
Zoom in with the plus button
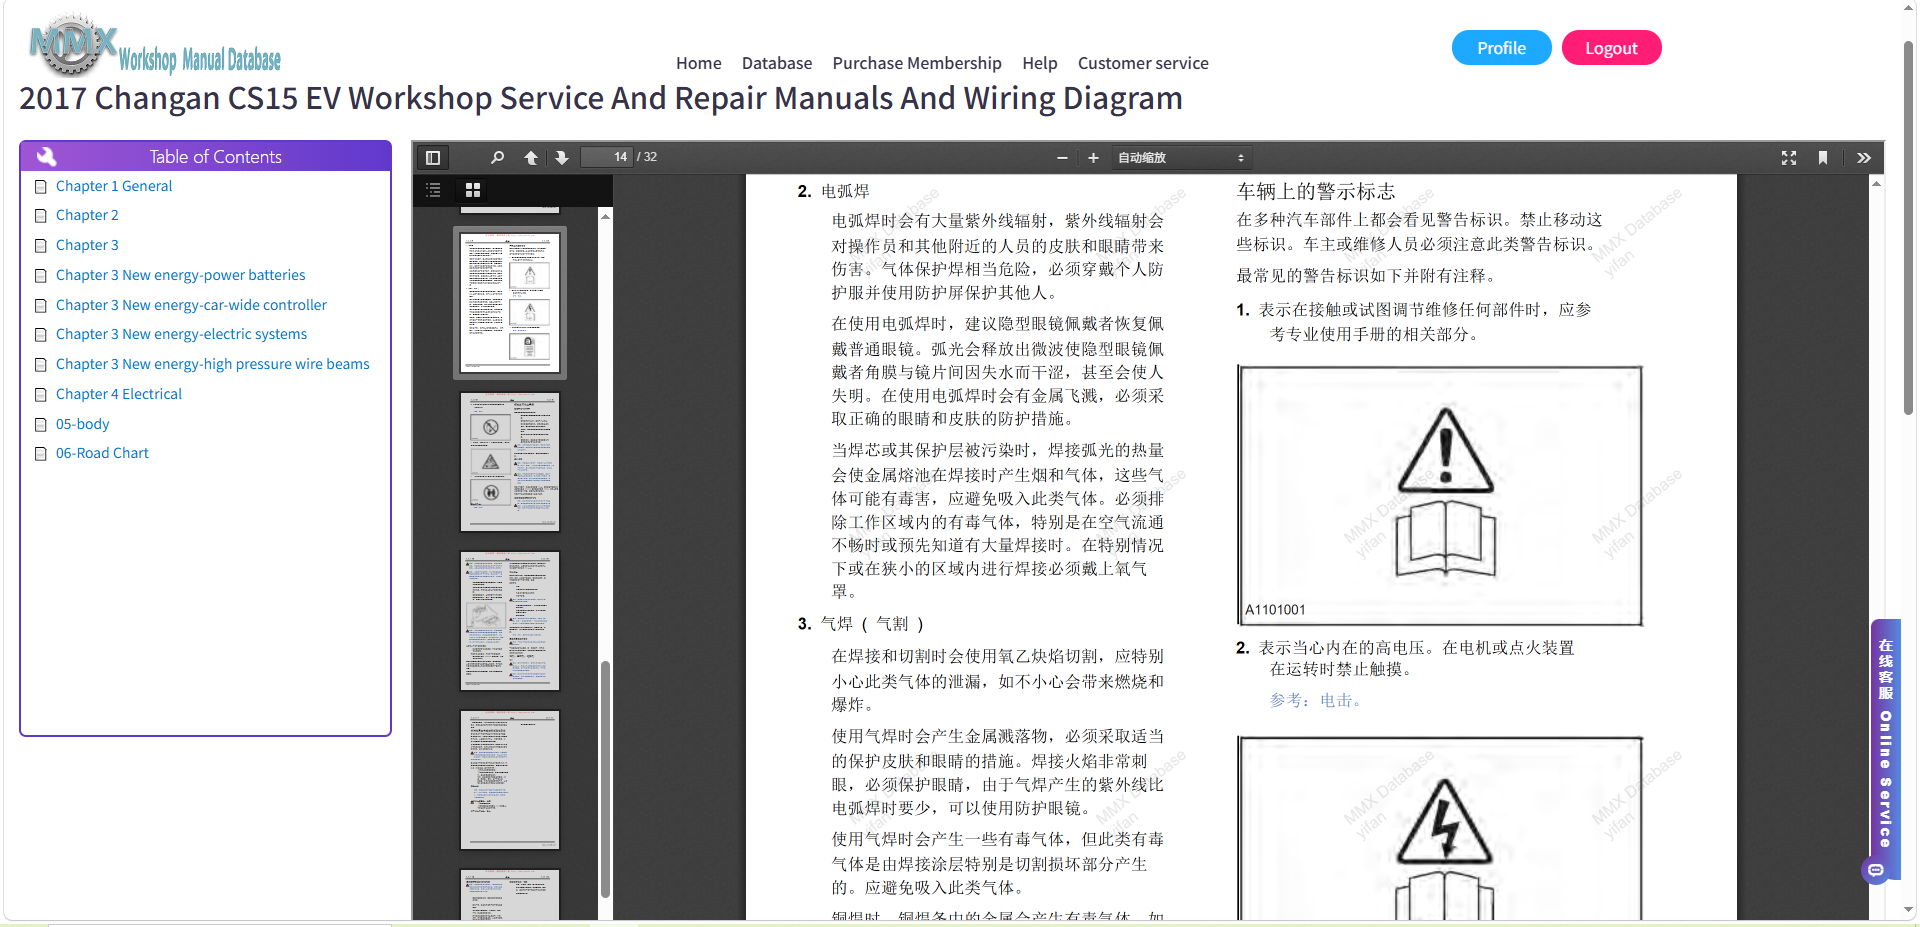(1093, 157)
